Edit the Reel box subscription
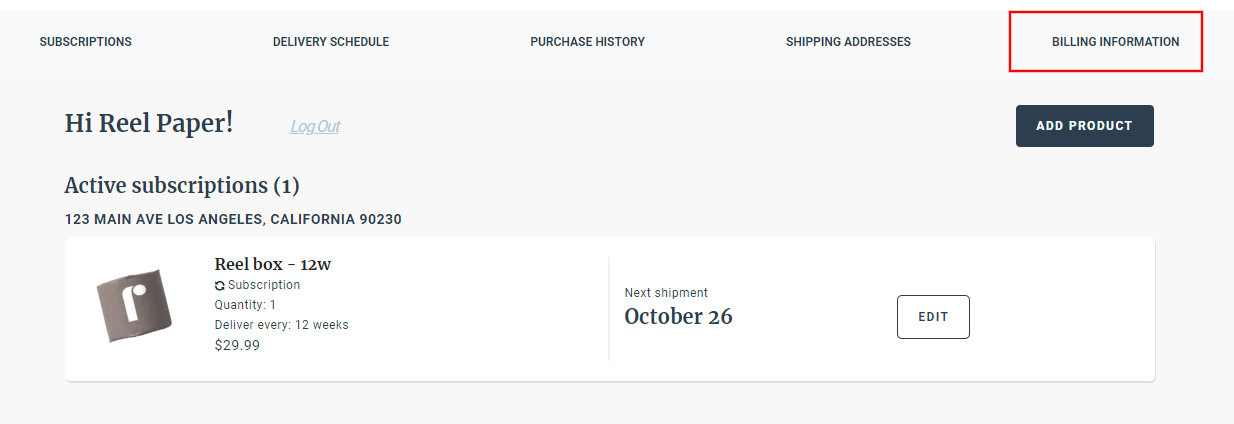The width and height of the screenshot is (1234, 424). pyautogui.click(x=933, y=317)
